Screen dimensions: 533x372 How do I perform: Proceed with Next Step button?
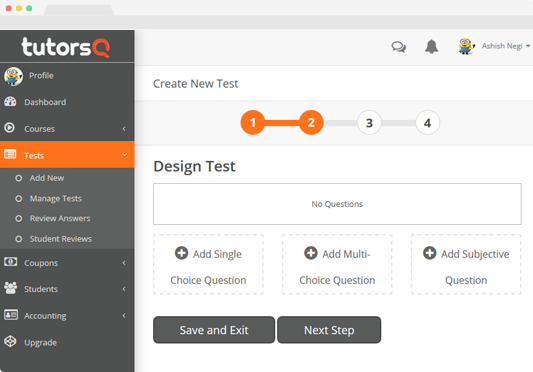pos(329,330)
